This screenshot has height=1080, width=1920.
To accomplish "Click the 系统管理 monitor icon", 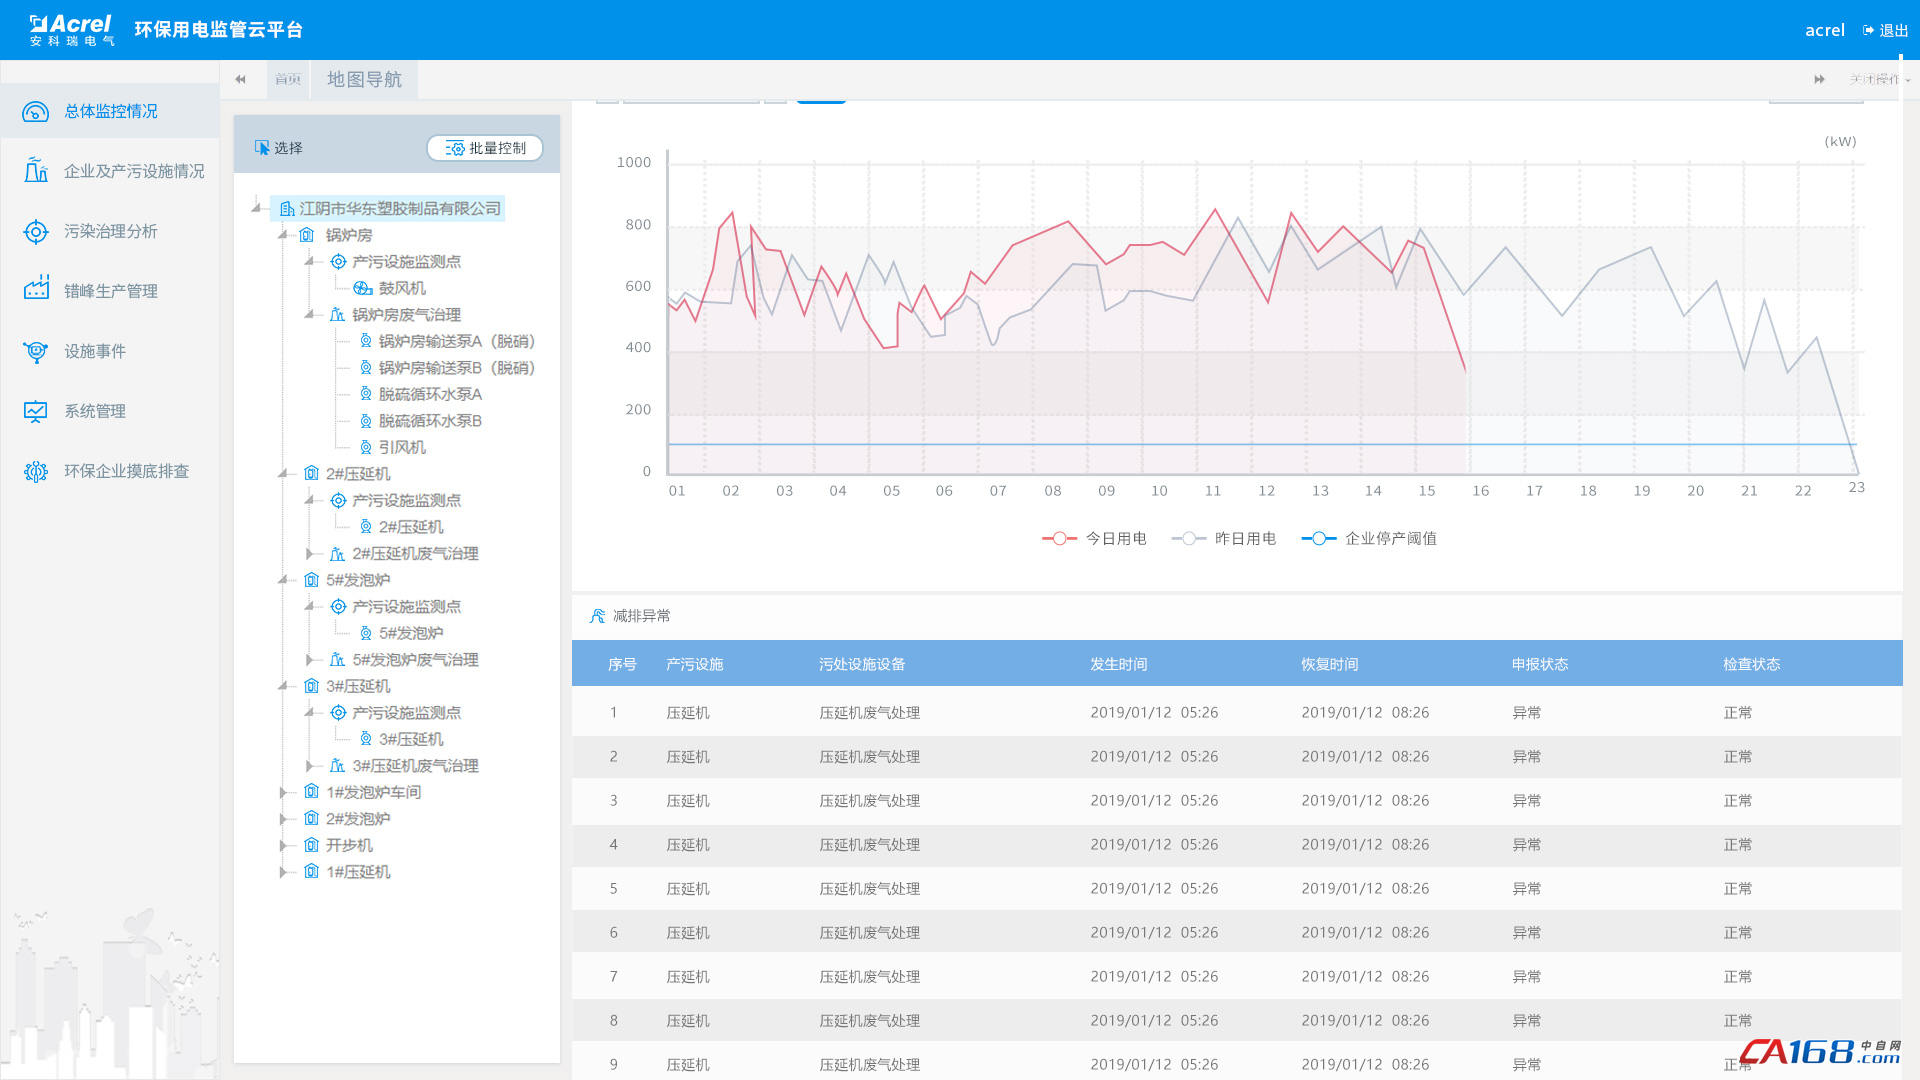I will point(36,411).
